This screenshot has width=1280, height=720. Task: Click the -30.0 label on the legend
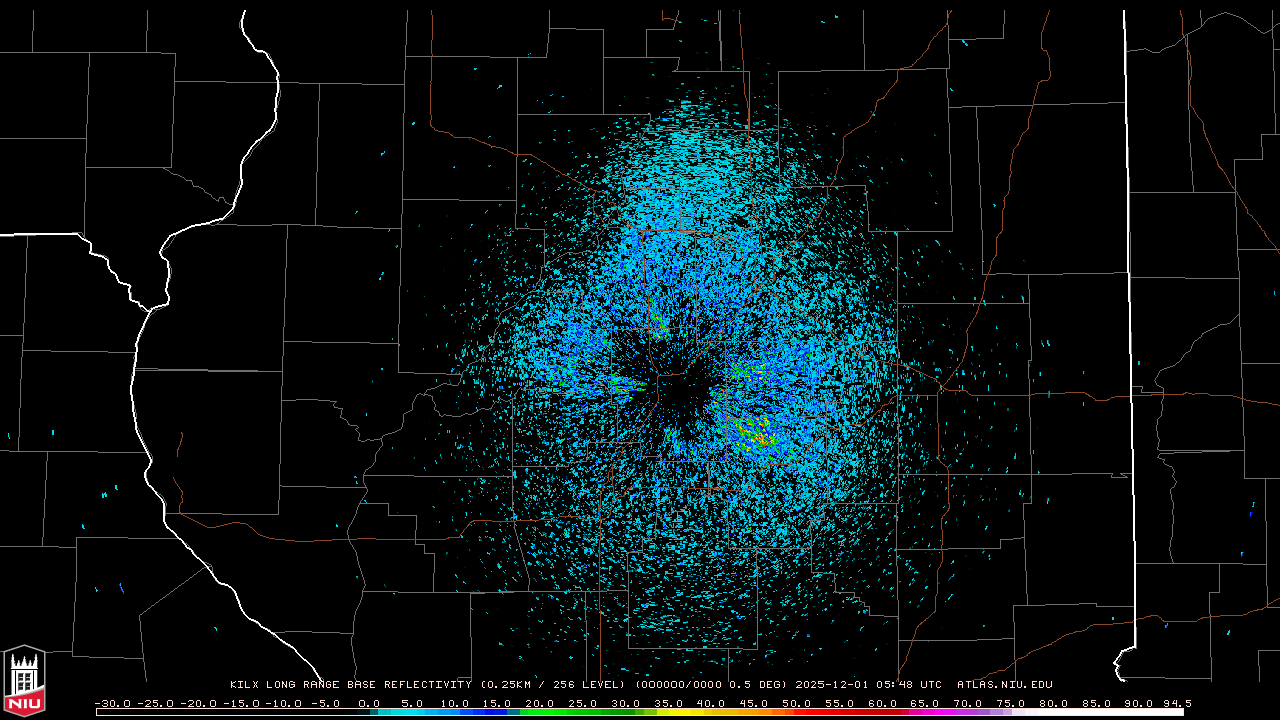click(112, 703)
